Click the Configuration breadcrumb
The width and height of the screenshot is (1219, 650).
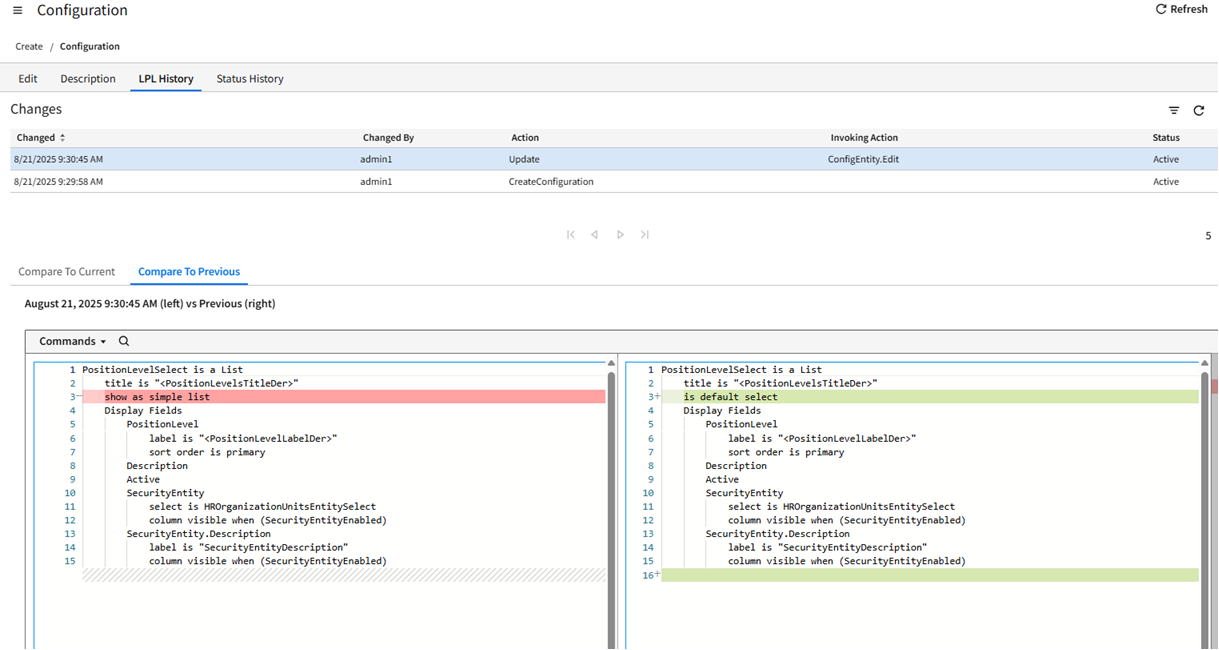(x=90, y=46)
